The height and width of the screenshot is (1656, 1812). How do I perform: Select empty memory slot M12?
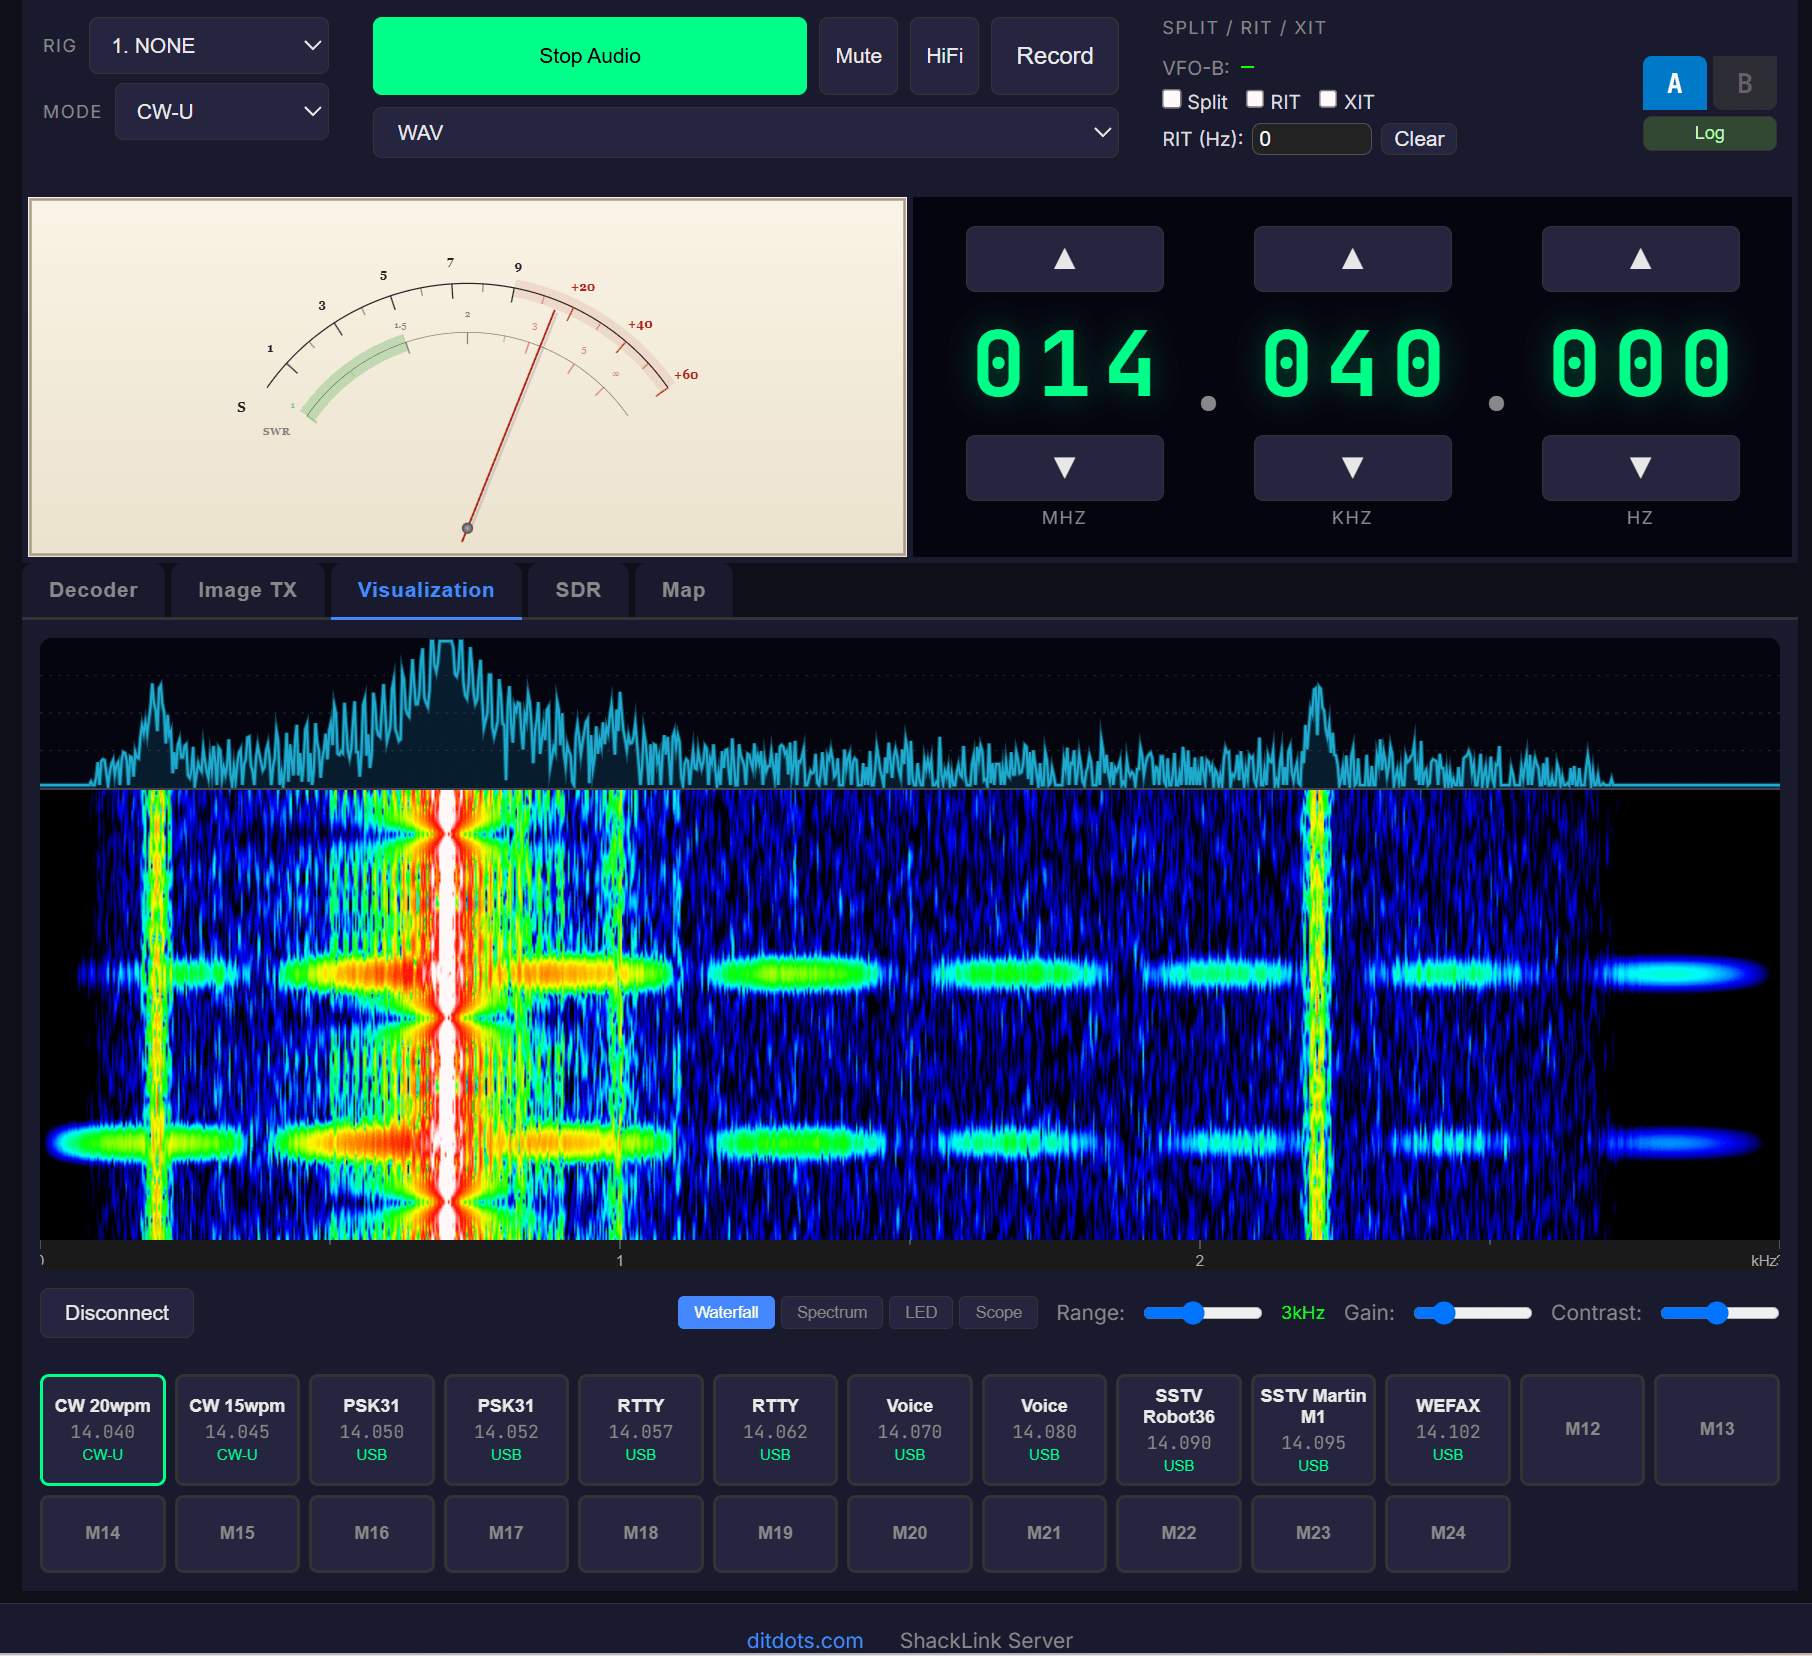tap(1582, 1429)
